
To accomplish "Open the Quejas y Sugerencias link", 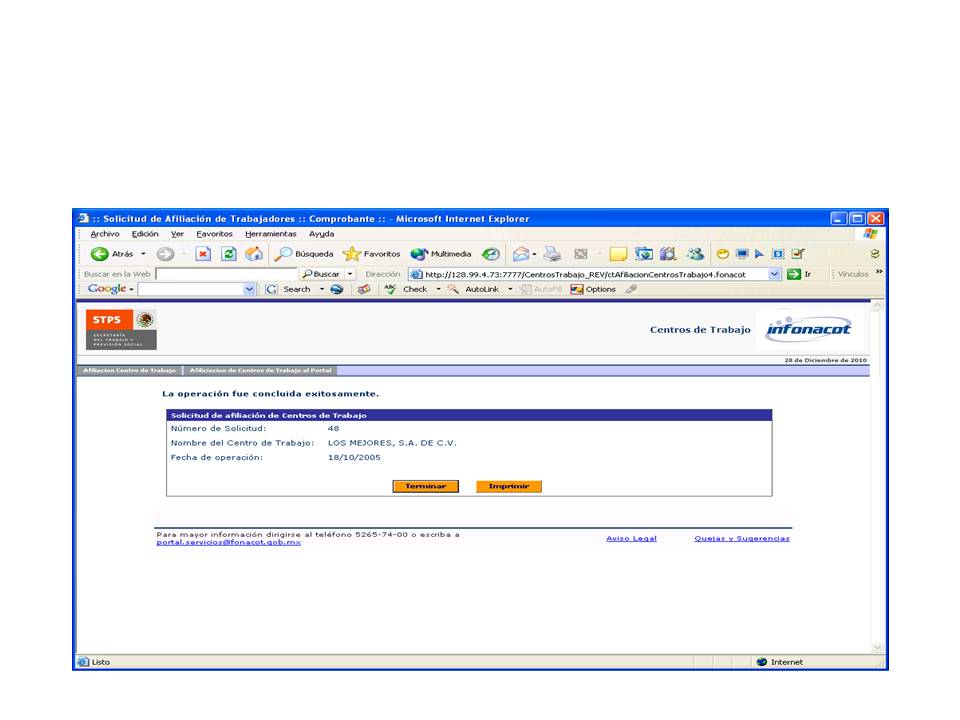I will pos(742,539).
